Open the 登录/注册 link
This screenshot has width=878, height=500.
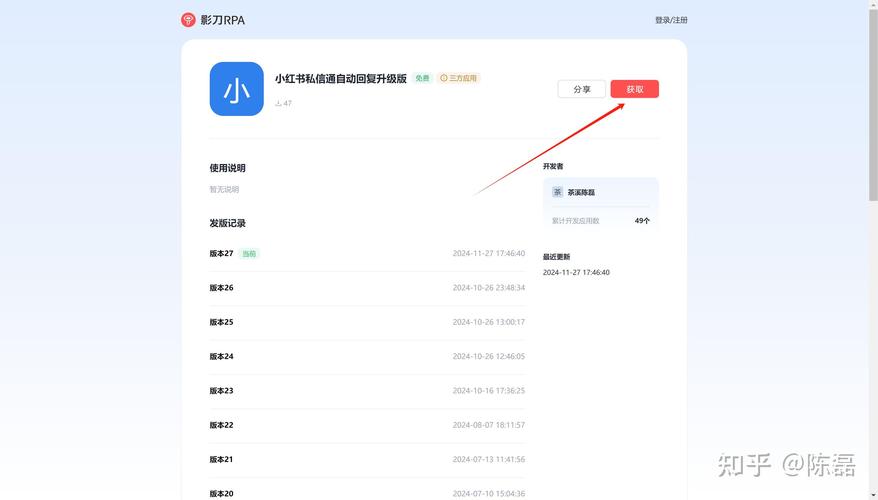click(x=671, y=20)
